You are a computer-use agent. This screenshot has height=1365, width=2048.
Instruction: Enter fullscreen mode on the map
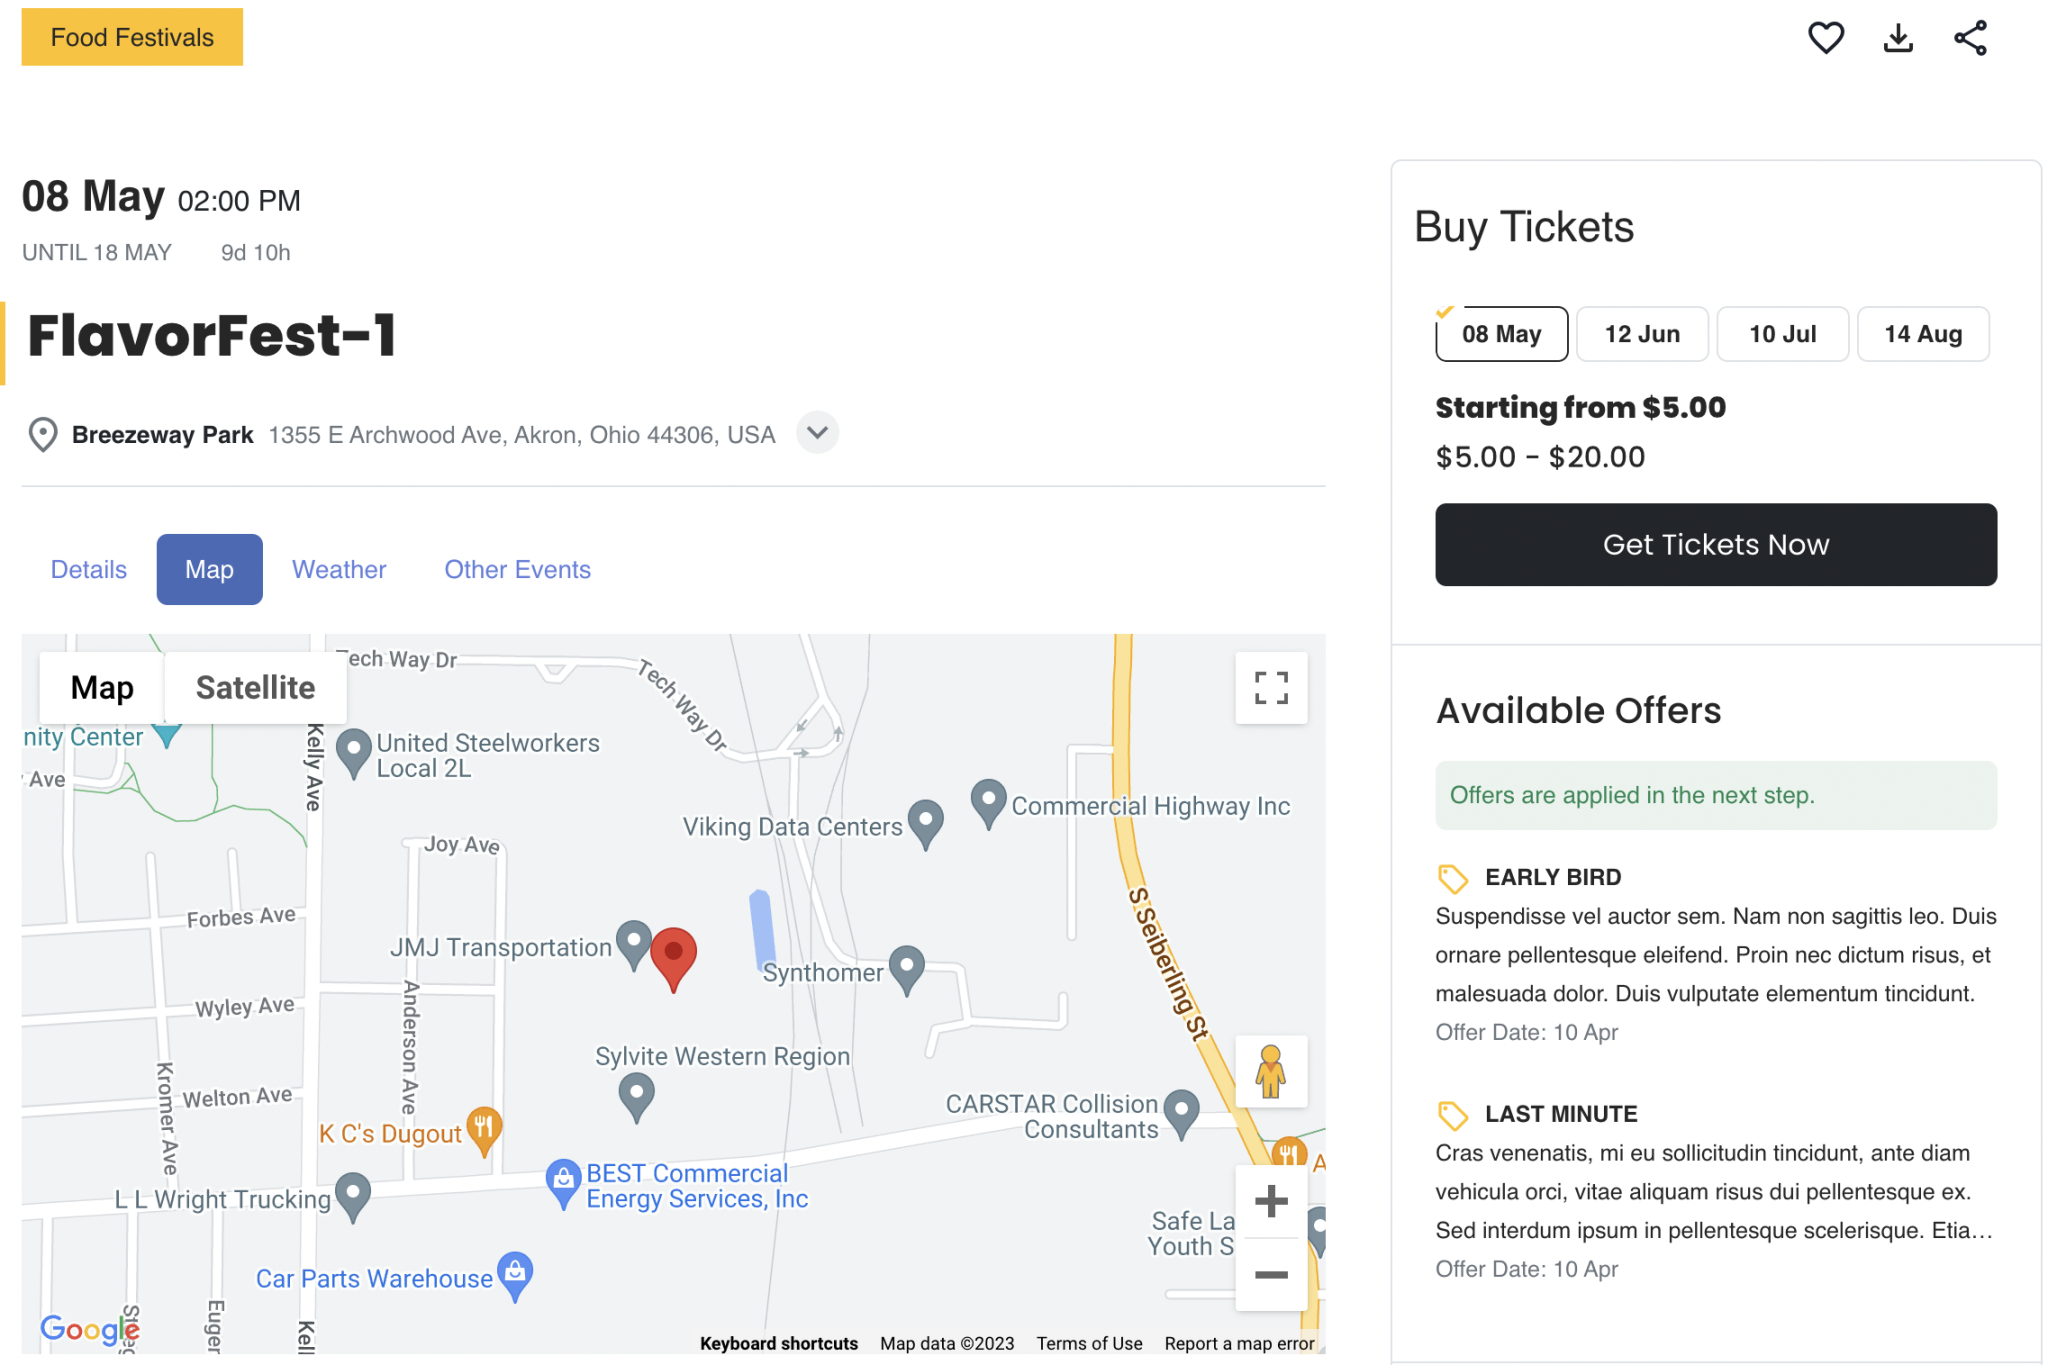(x=1270, y=688)
